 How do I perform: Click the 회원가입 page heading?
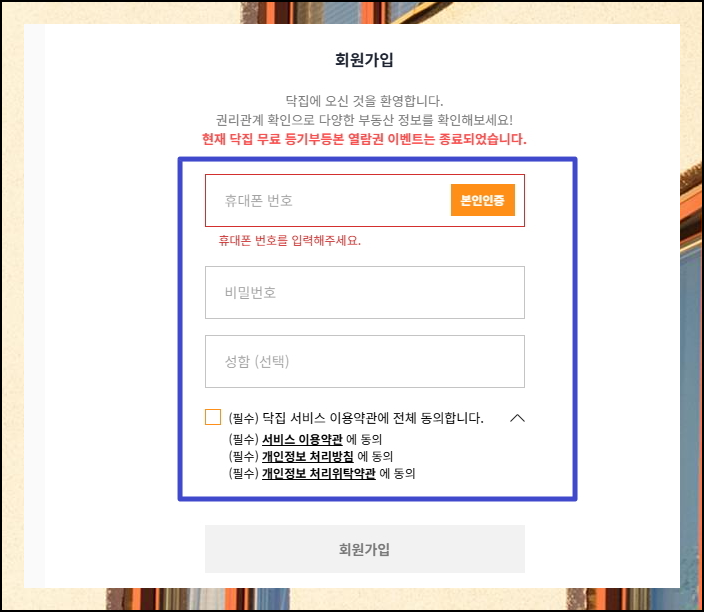[364, 59]
